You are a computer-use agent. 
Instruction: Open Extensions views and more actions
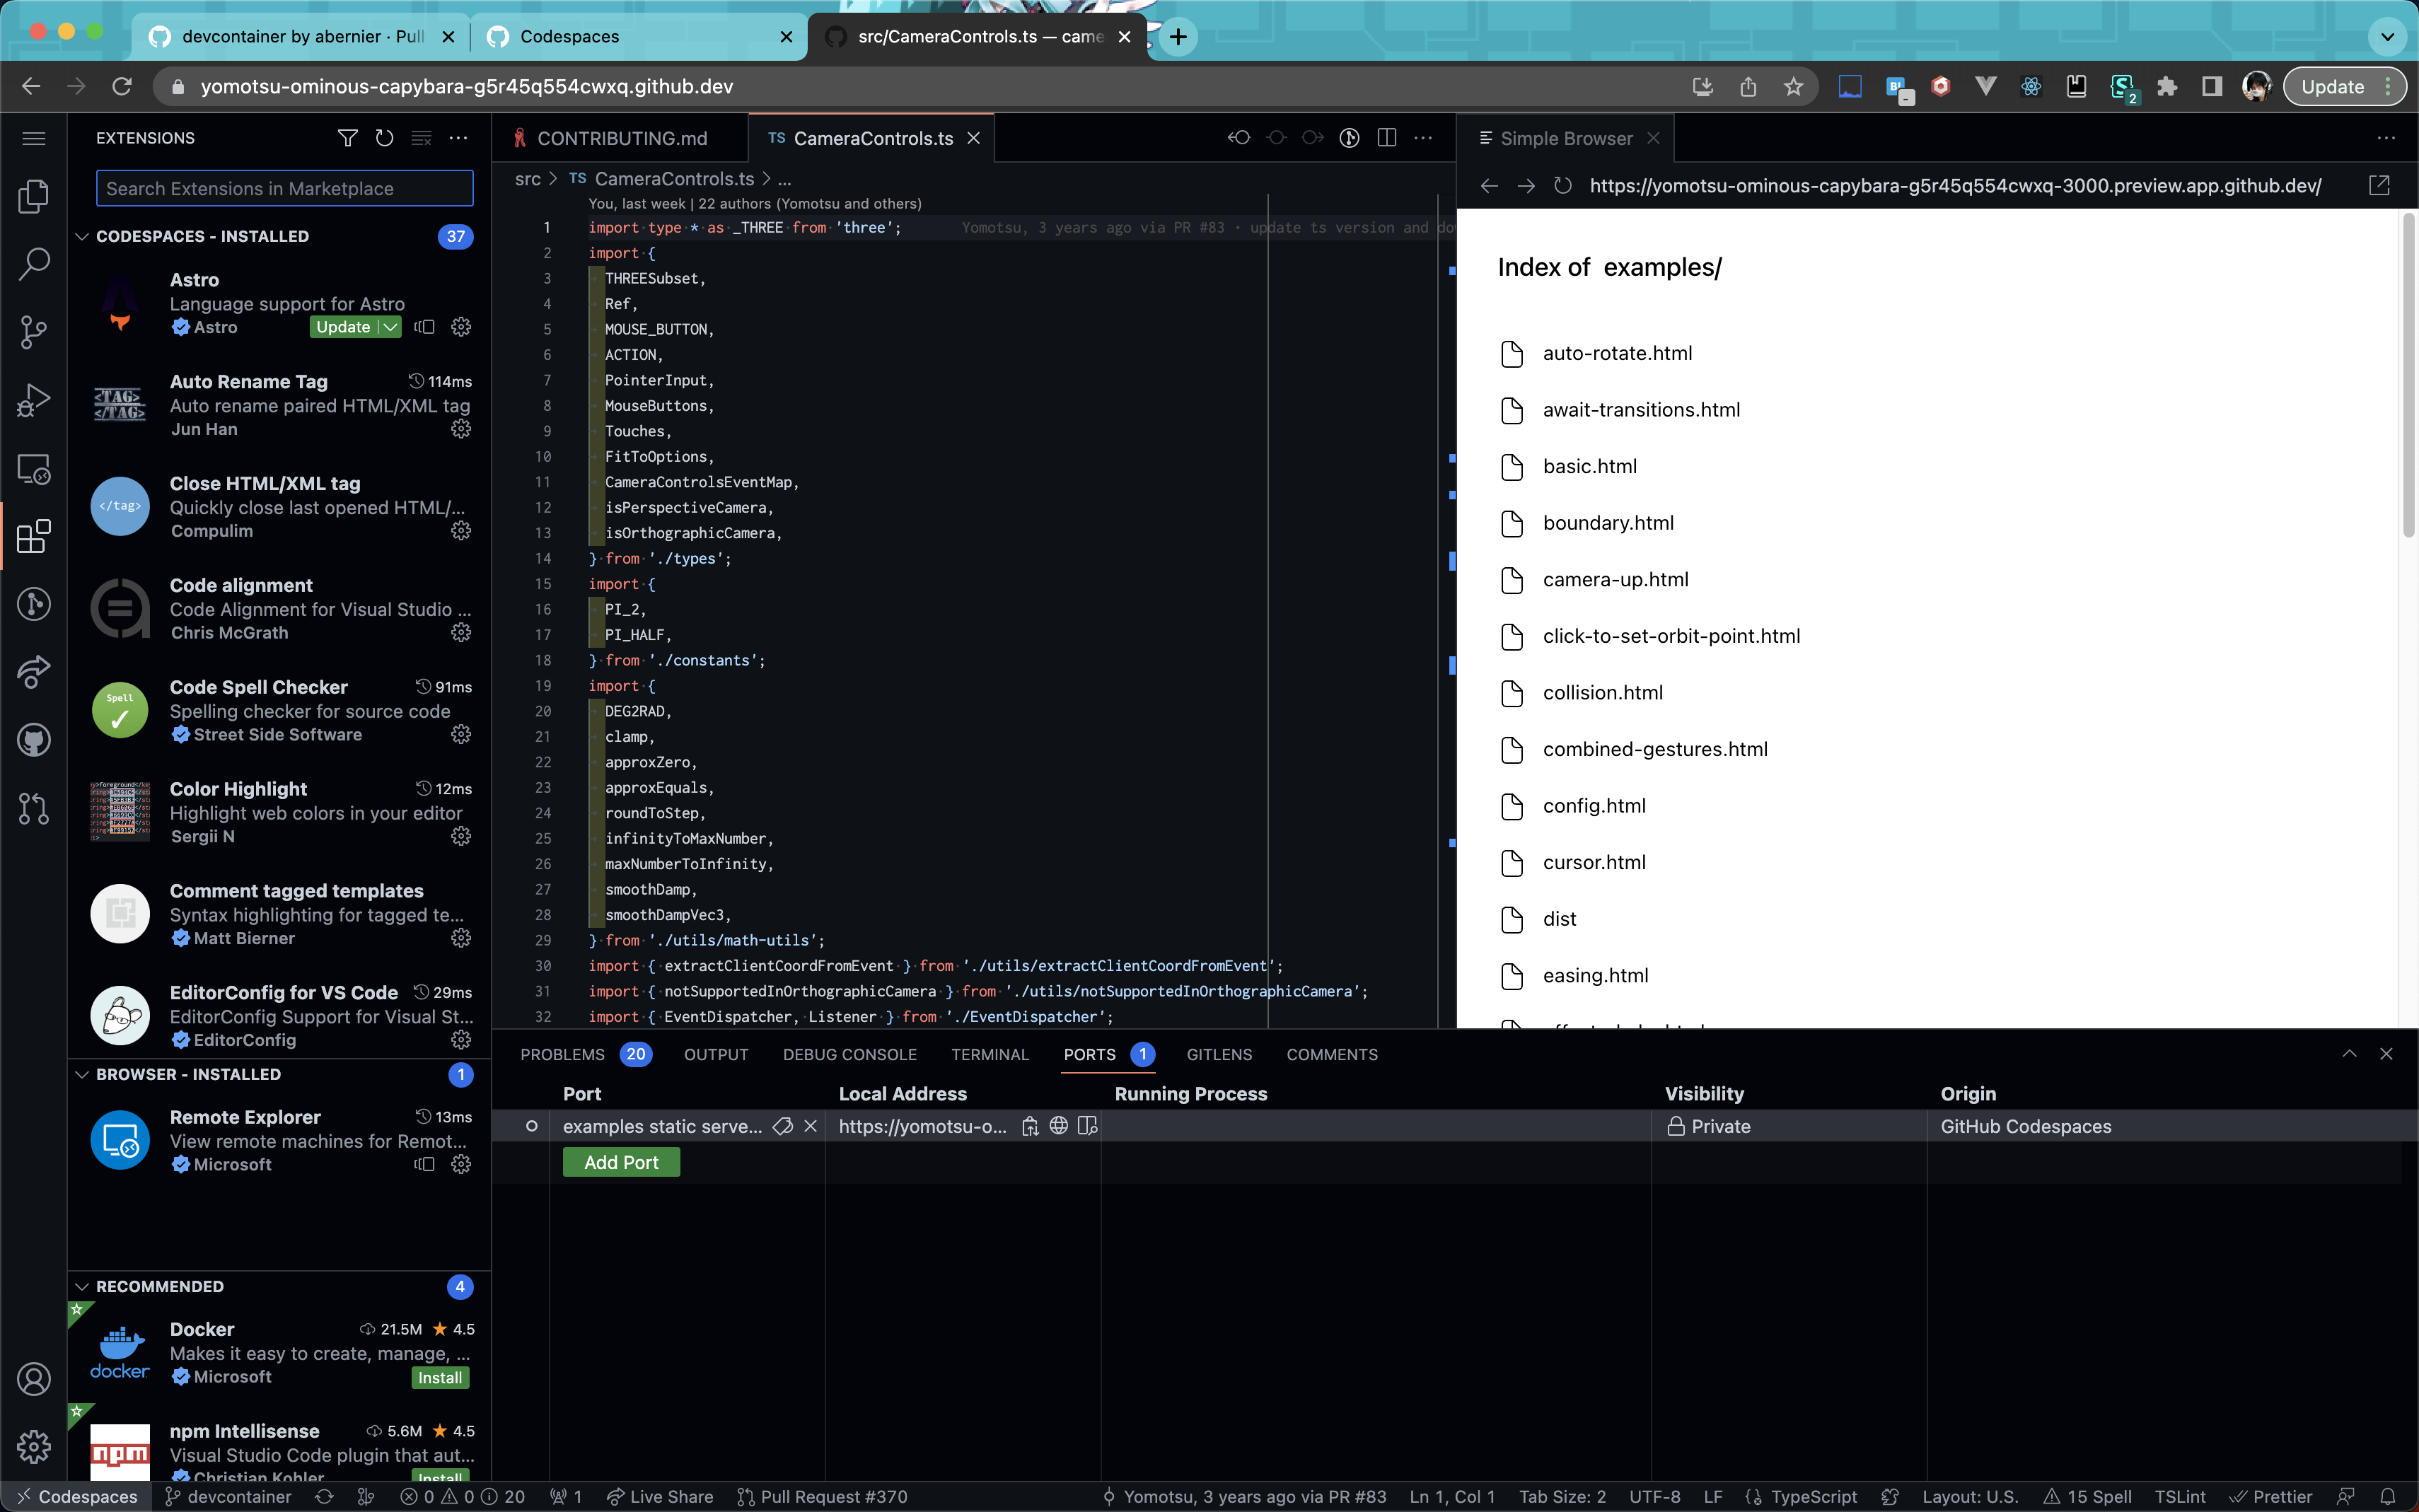pyautogui.click(x=458, y=138)
